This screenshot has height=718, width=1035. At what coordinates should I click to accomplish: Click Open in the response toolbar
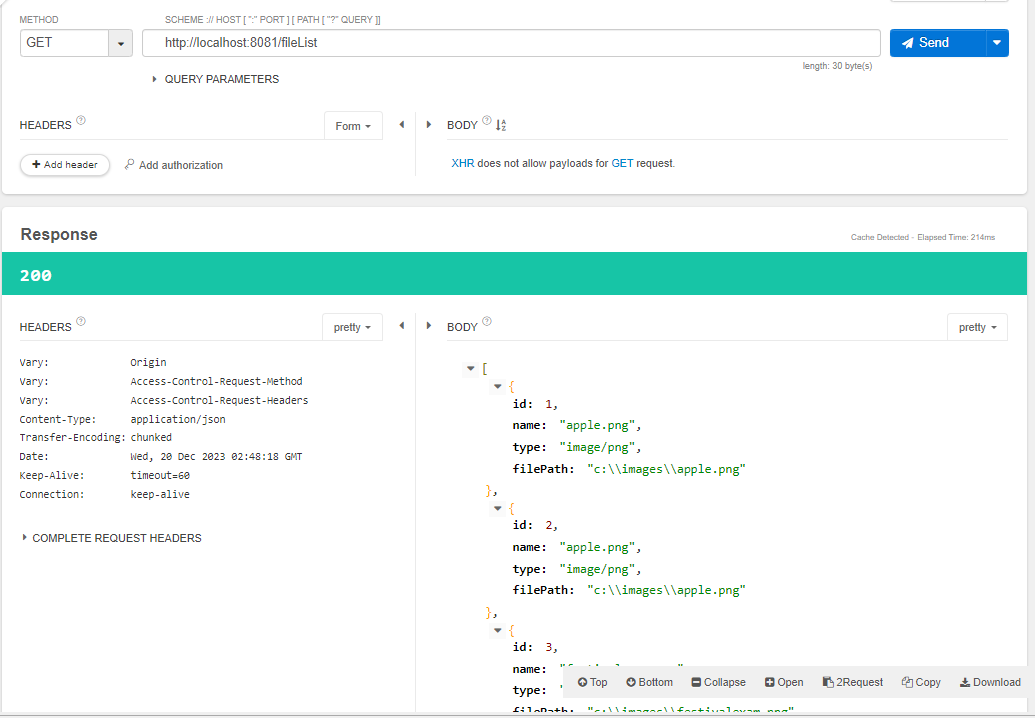click(x=784, y=682)
